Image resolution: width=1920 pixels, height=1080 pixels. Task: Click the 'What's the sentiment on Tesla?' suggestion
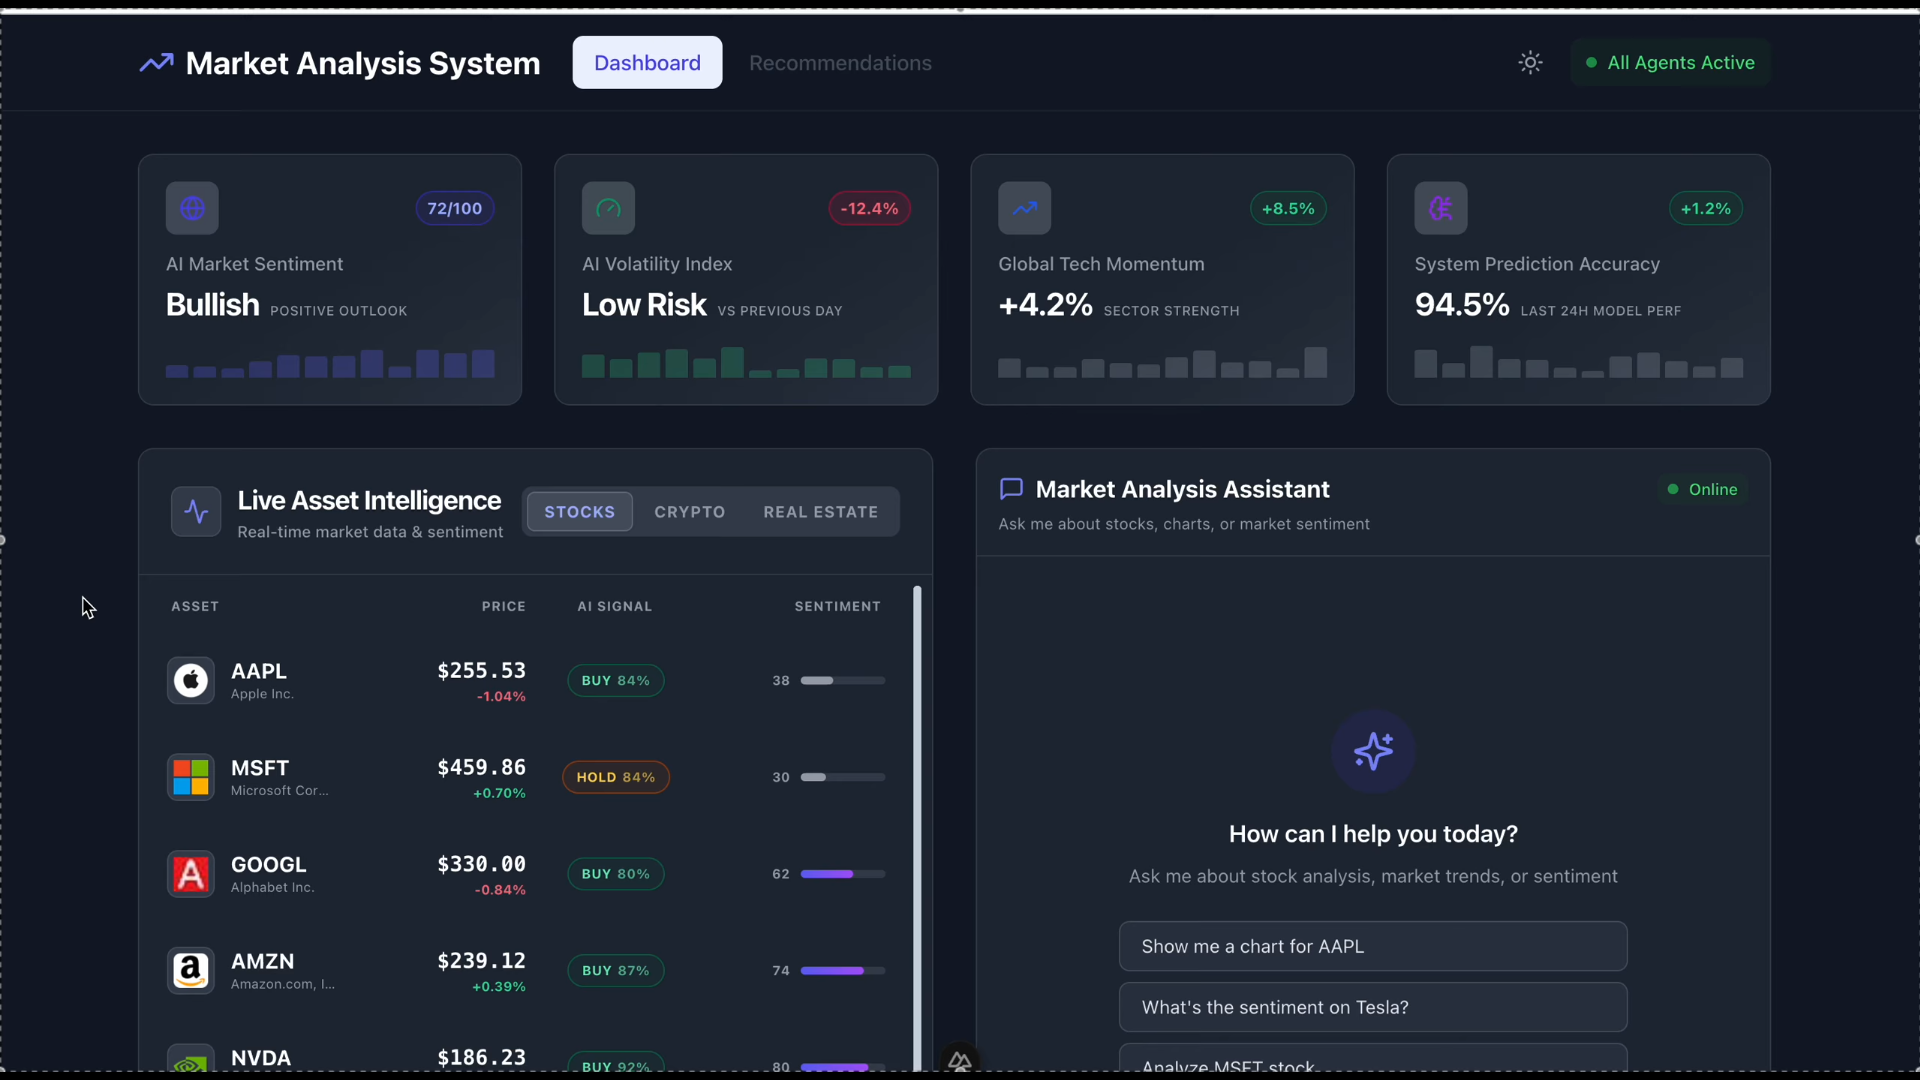[1372, 1007]
